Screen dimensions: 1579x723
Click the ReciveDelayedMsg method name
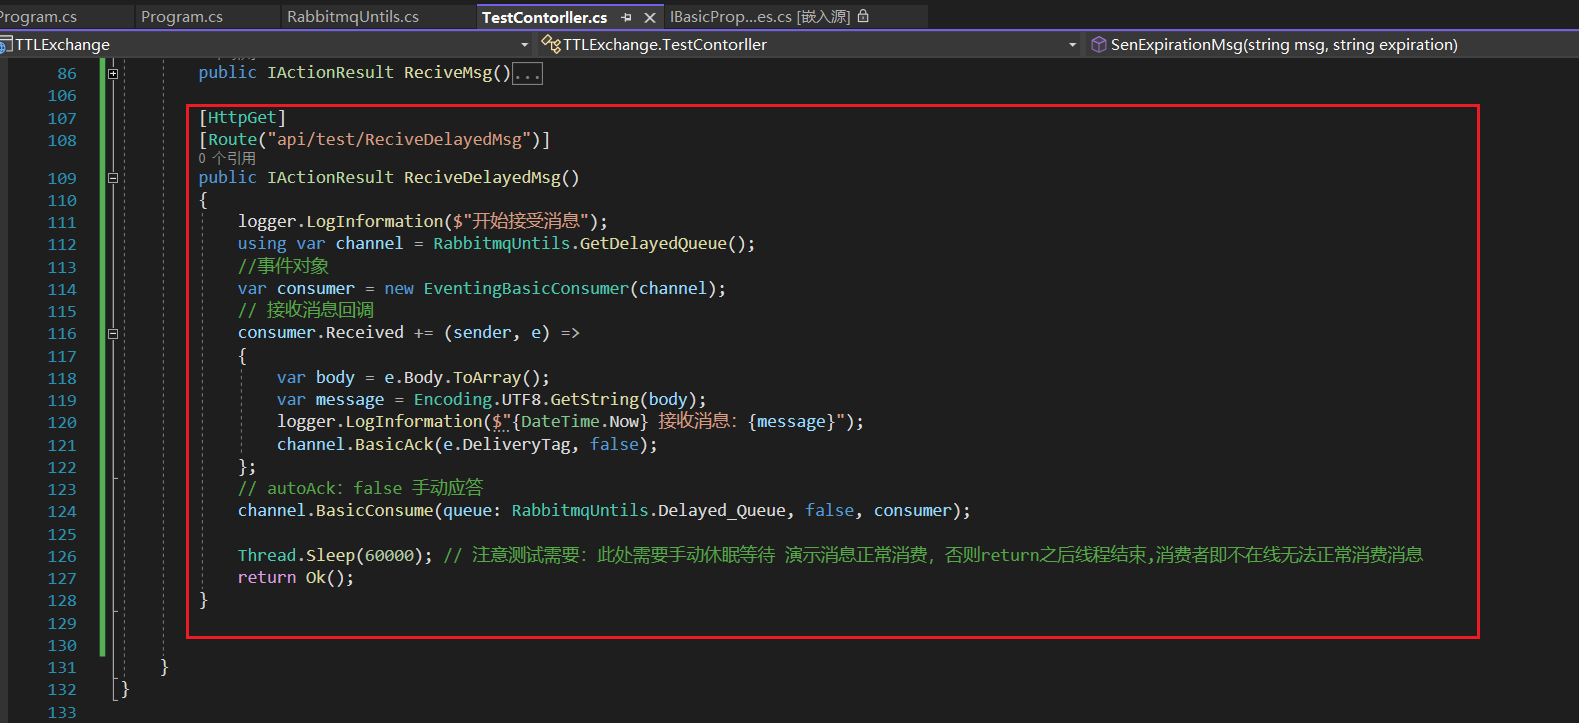coord(482,177)
